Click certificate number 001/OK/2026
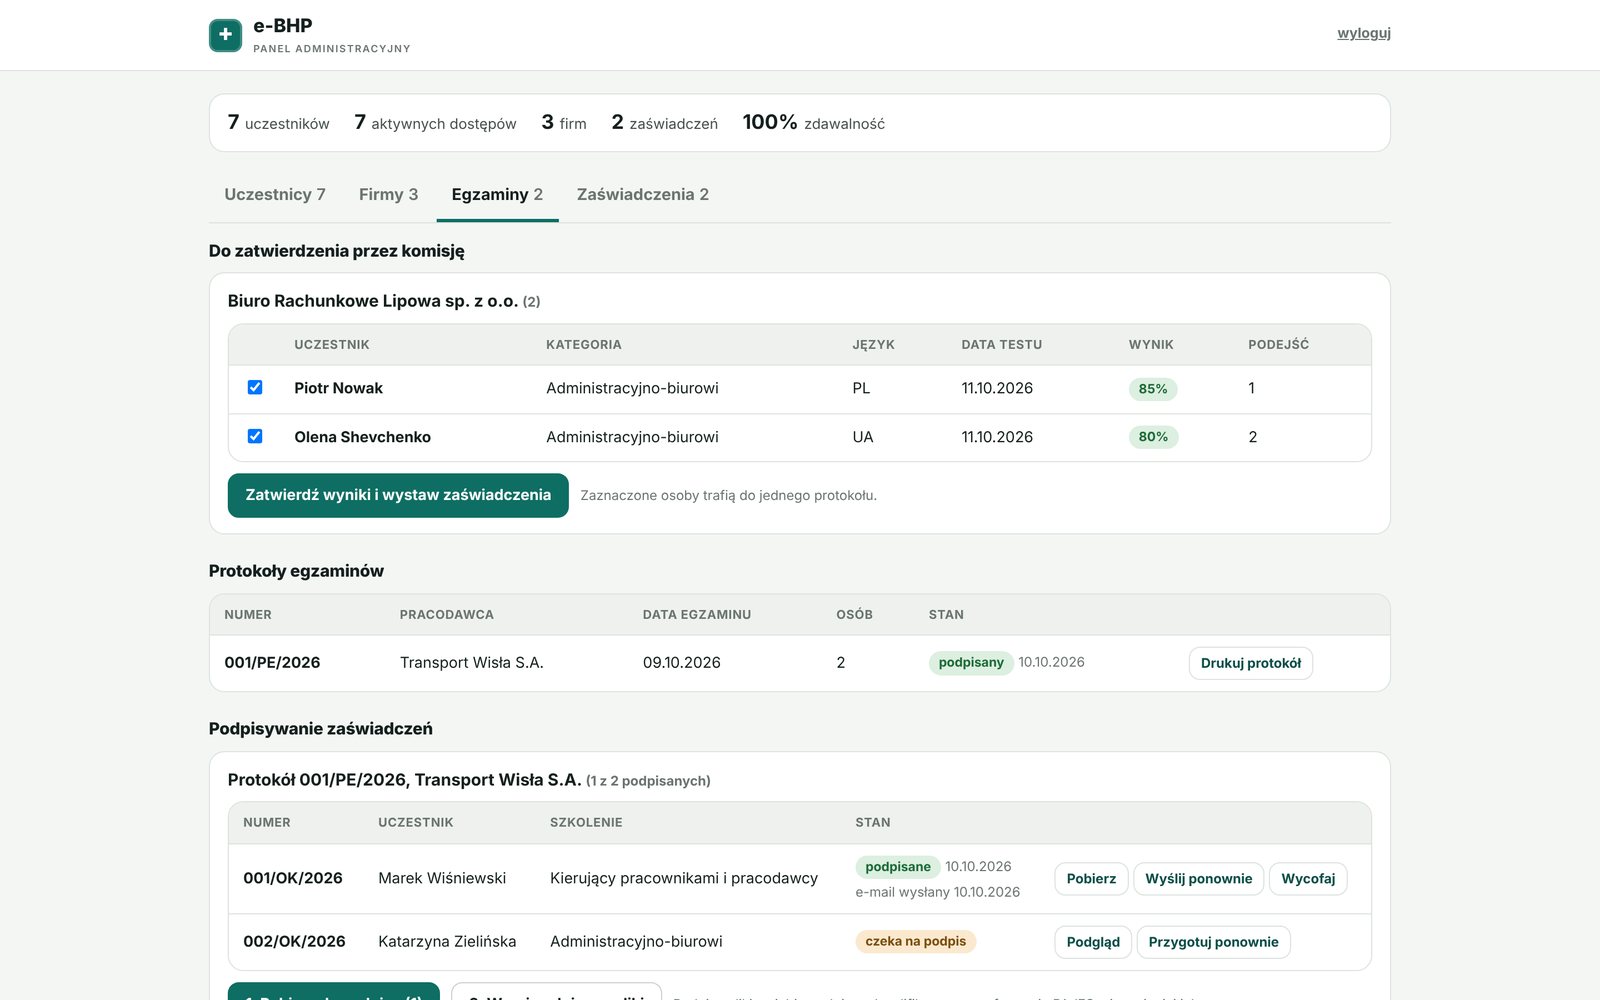Image resolution: width=1600 pixels, height=1000 pixels. (293, 878)
